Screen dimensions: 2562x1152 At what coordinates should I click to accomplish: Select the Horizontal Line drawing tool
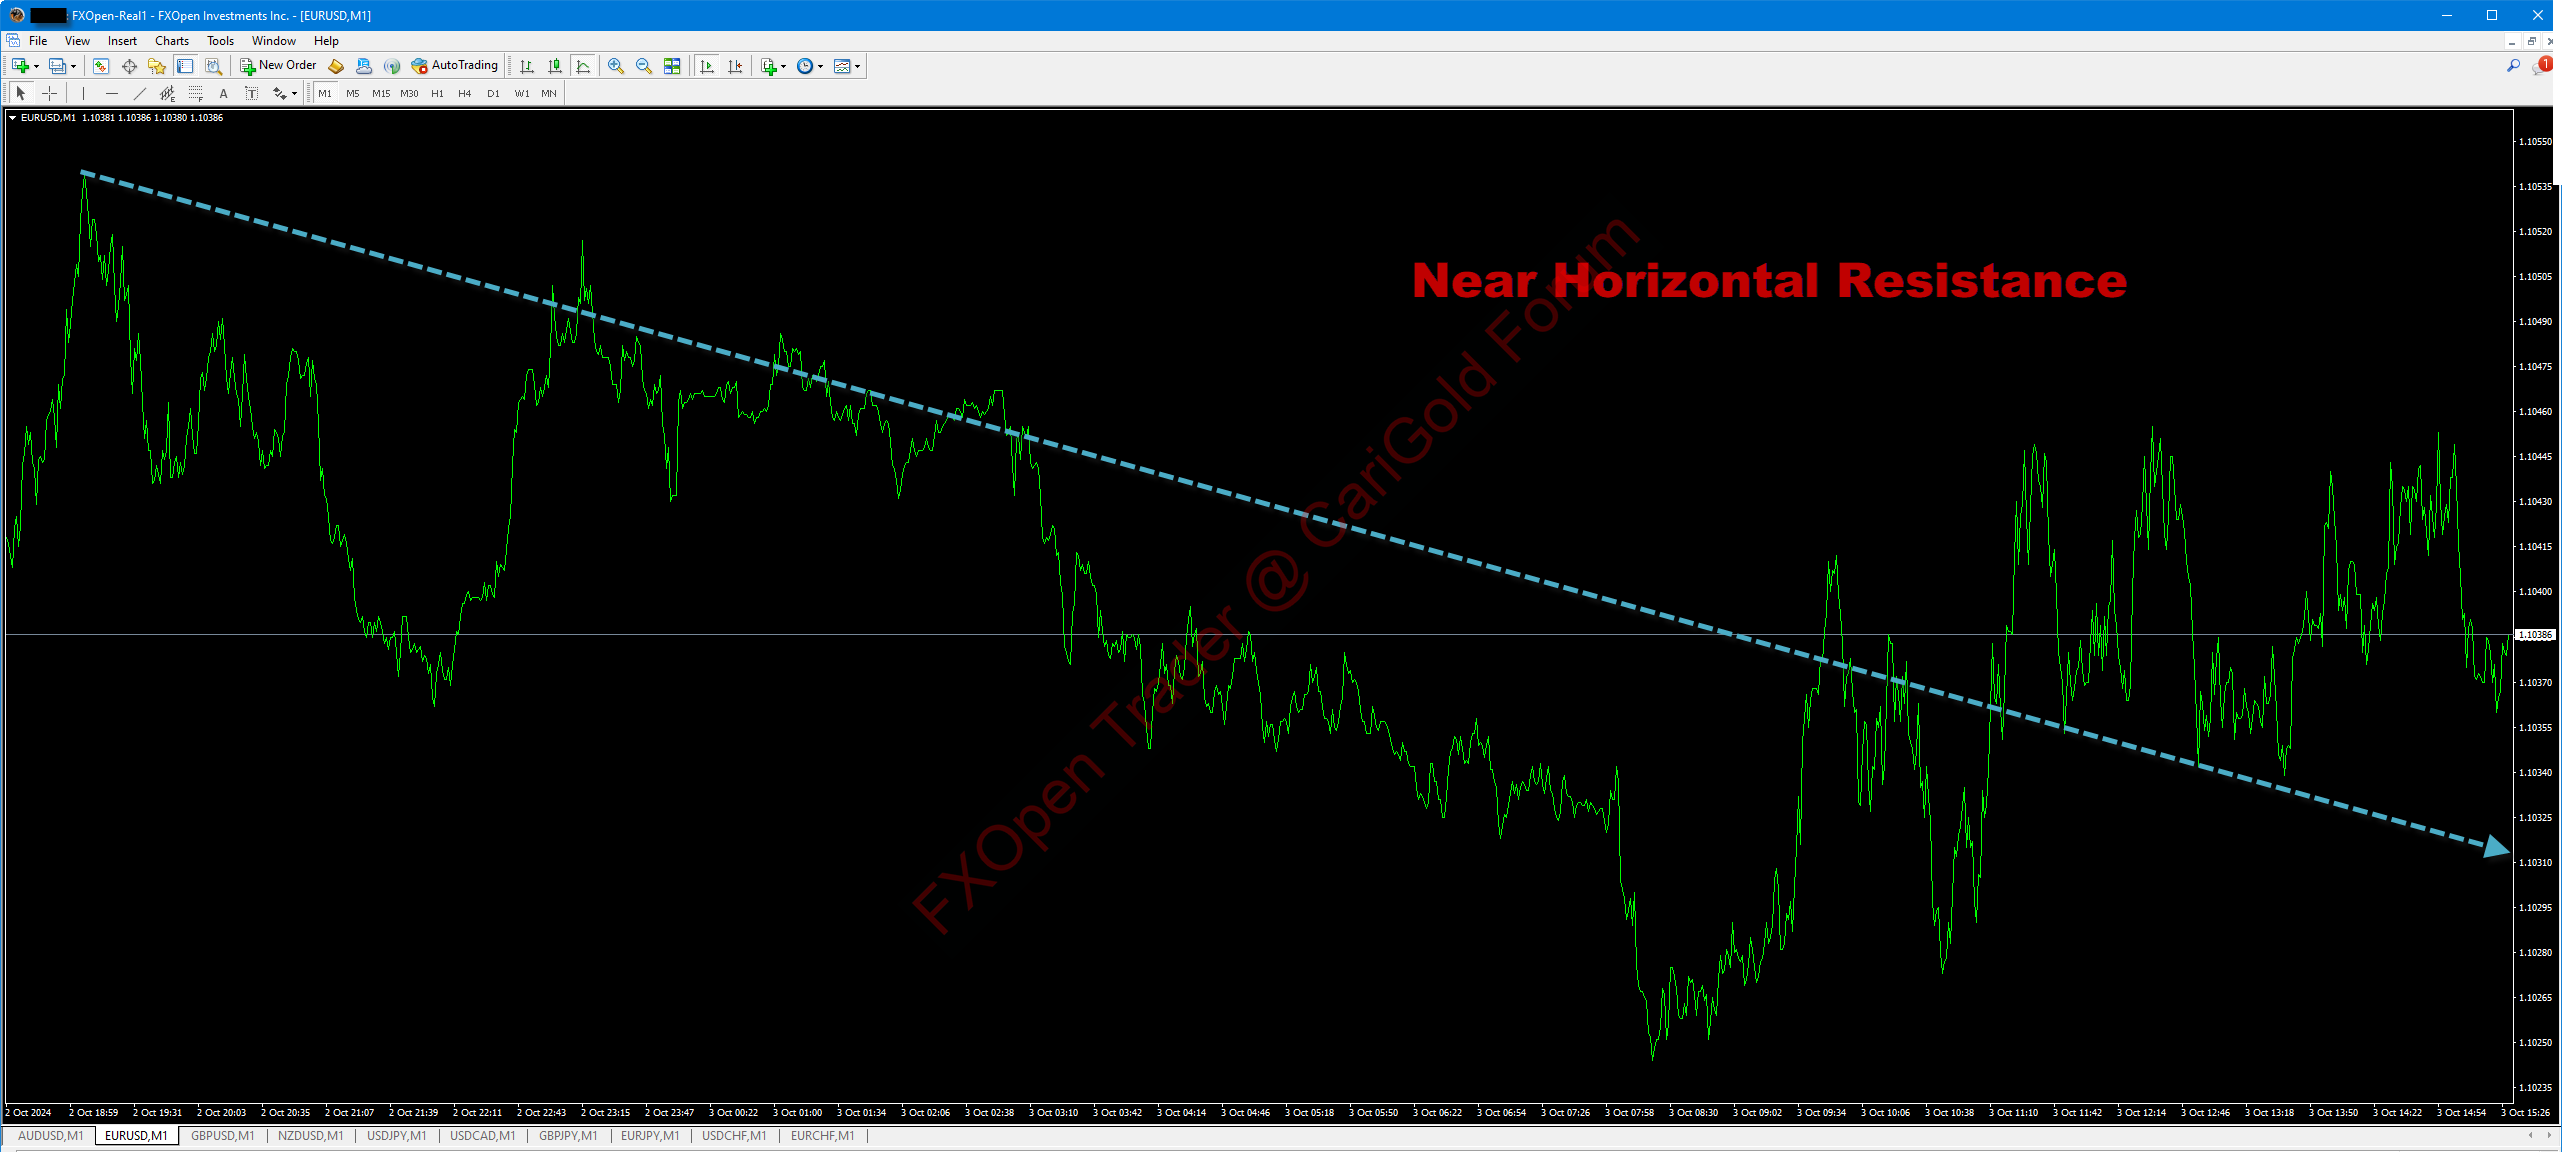[111, 93]
